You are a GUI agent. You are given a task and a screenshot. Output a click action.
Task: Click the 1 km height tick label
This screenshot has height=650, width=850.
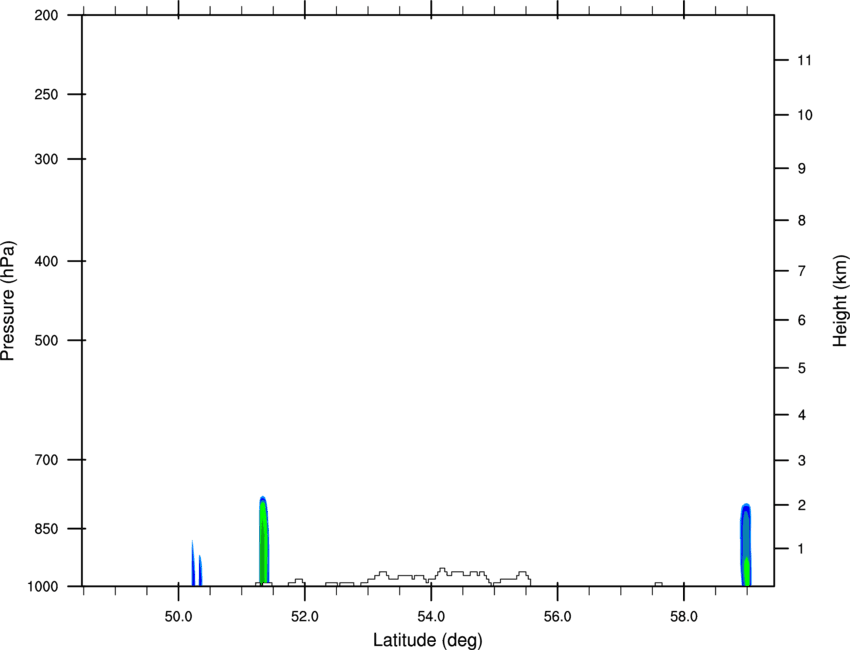coord(801,549)
